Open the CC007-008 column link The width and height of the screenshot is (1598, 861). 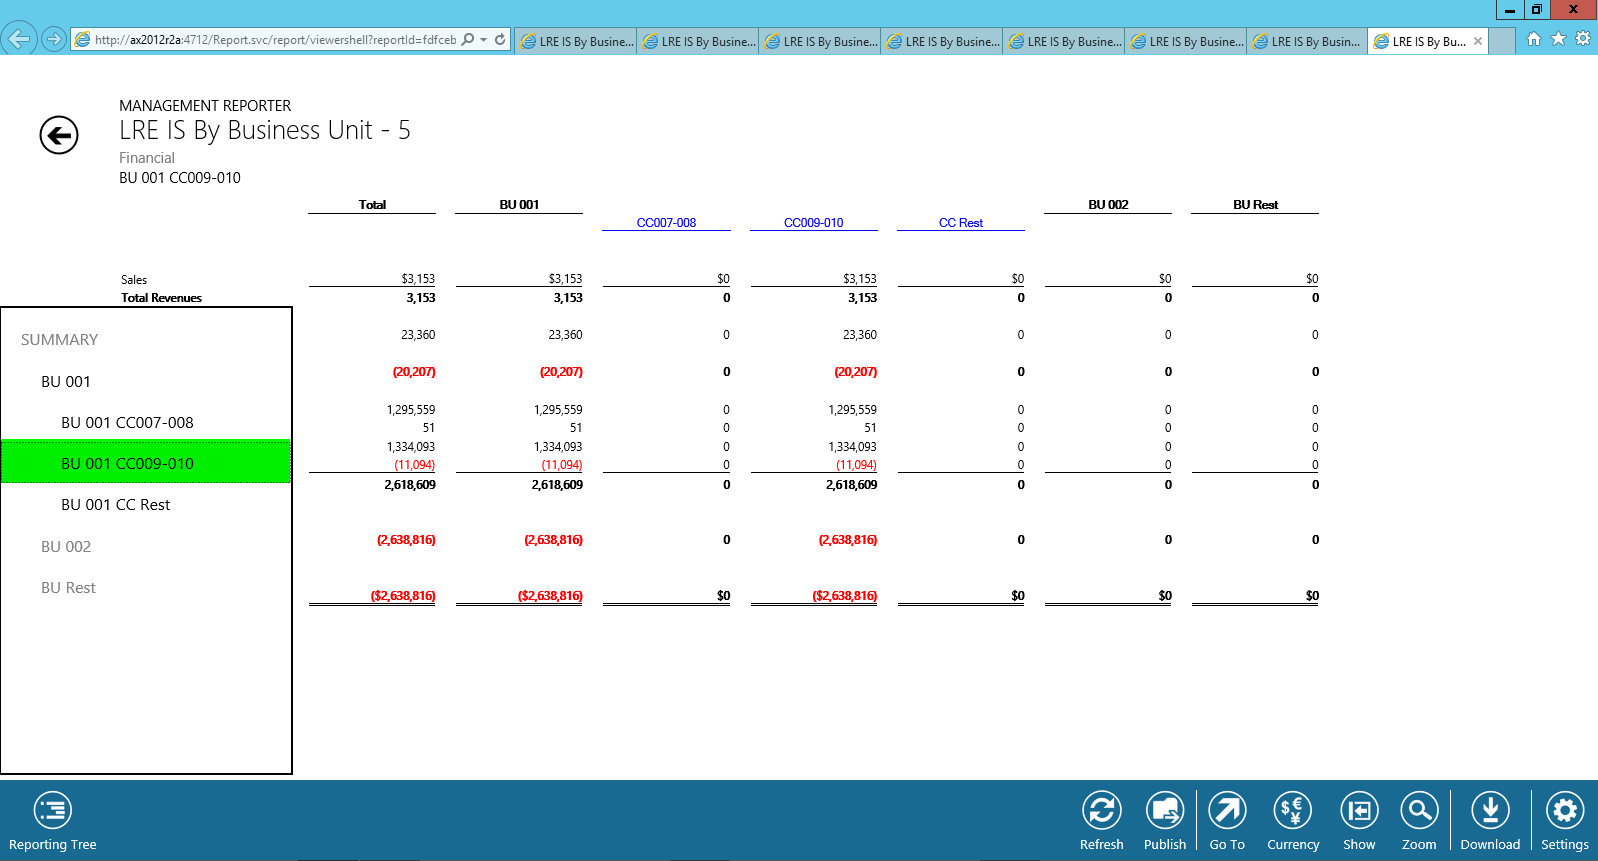(666, 223)
